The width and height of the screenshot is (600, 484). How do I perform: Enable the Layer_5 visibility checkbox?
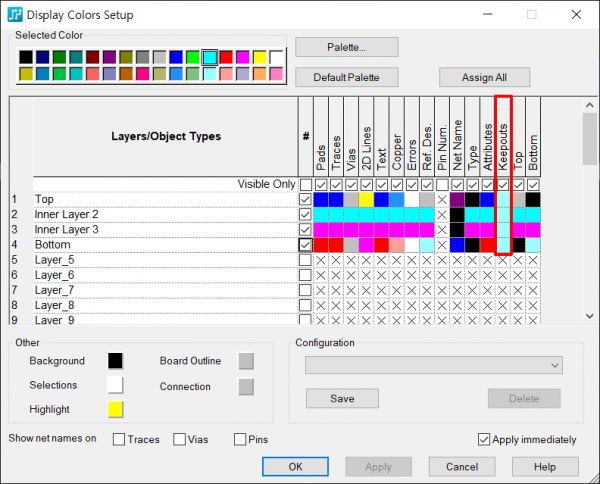(x=305, y=260)
